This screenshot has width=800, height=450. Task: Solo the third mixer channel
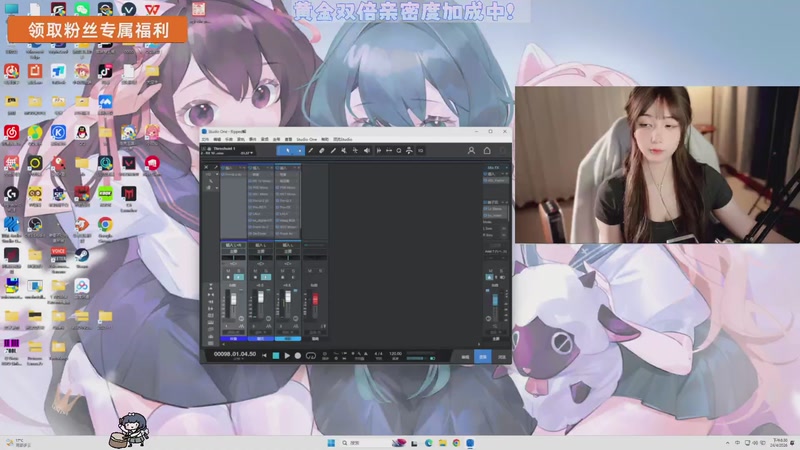(x=293, y=270)
